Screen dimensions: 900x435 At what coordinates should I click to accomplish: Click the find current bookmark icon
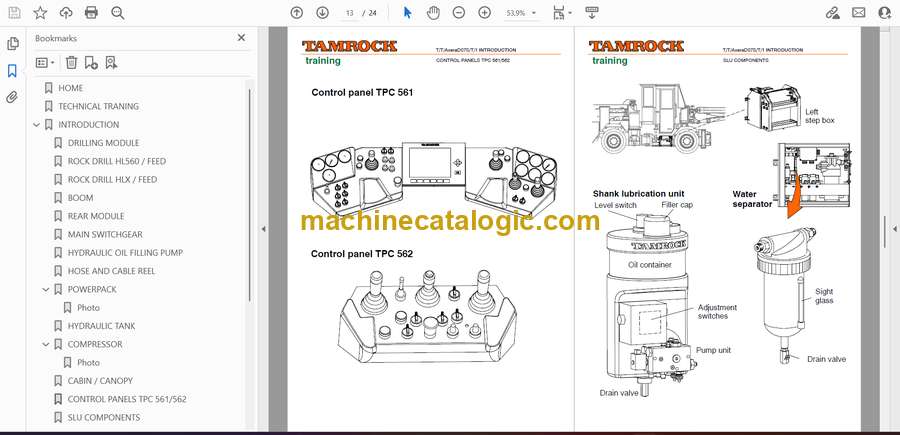pyautogui.click(x=111, y=63)
